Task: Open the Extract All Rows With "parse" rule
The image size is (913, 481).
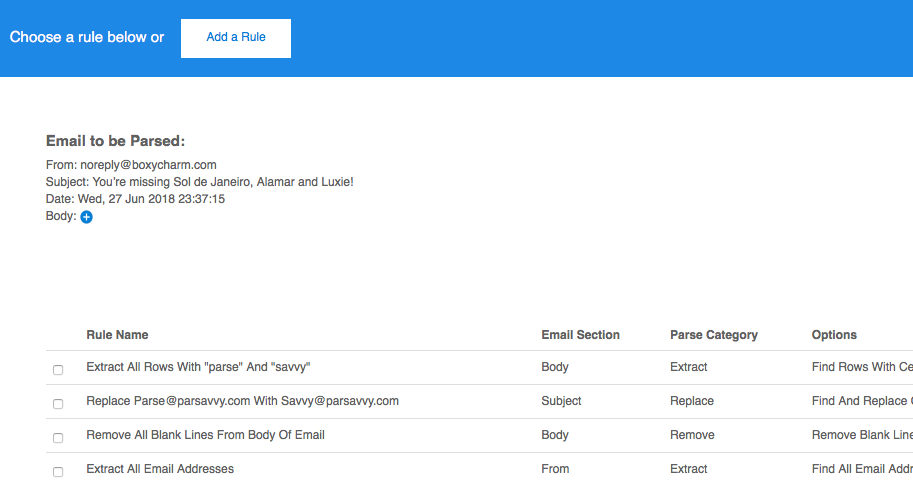Action: (198, 368)
